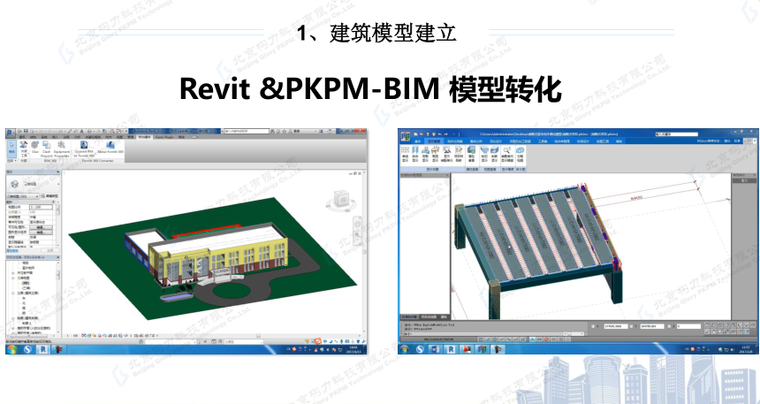Viewport: 760px width, 404px height.
Task: Click the Sogou icon in left taskbar
Action: pos(28,349)
